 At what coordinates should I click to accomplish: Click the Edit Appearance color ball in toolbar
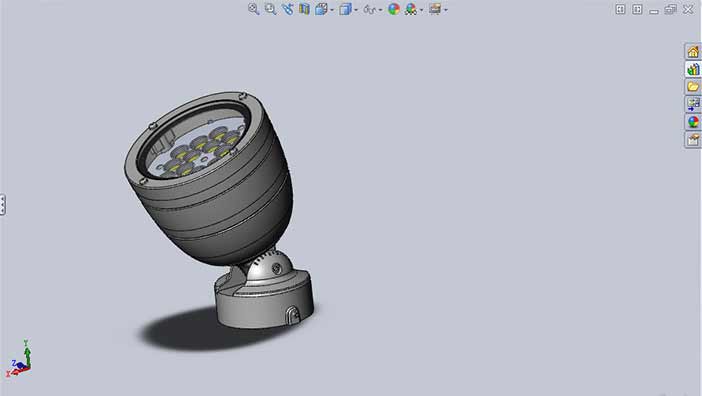pyautogui.click(x=394, y=9)
